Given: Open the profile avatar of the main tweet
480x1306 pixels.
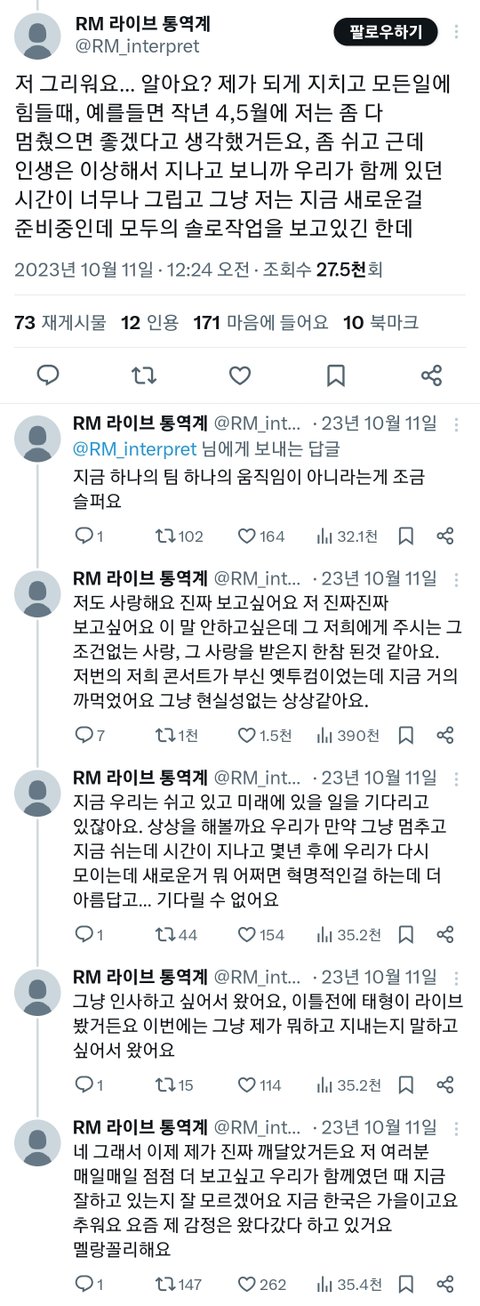Looking at the screenshot, I should point(40,39).
